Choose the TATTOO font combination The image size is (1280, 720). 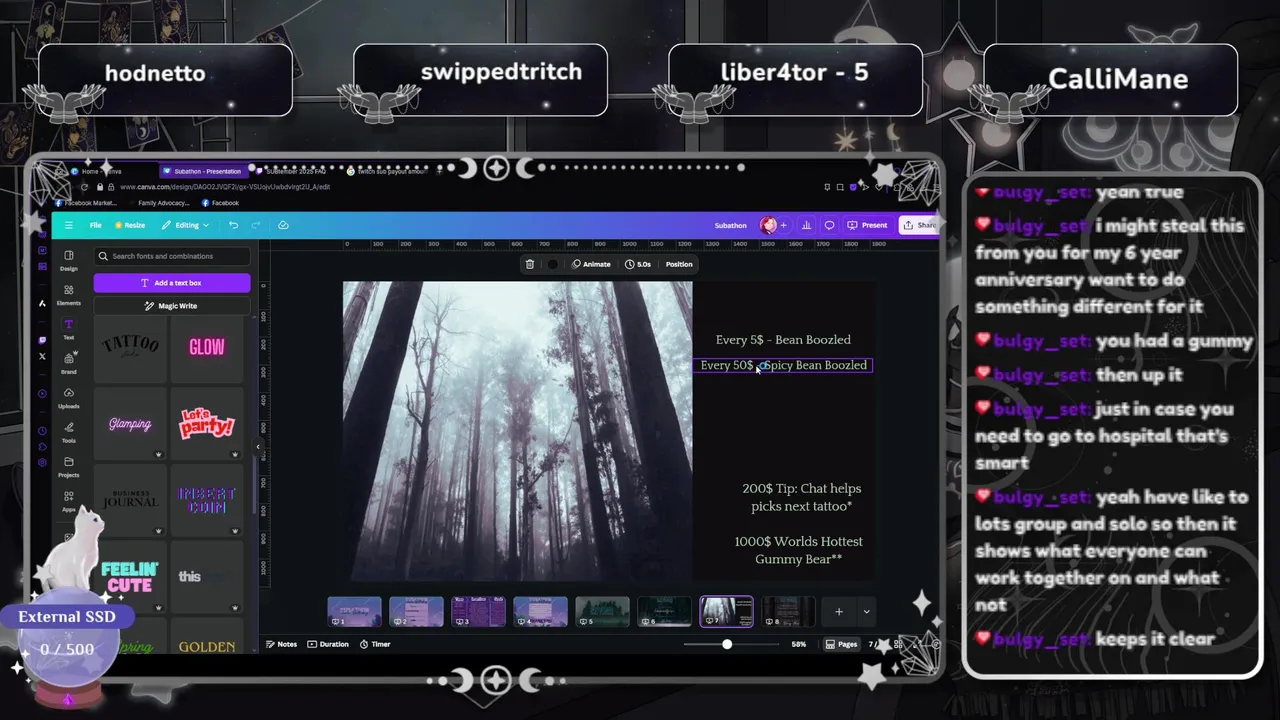(131, 347)
